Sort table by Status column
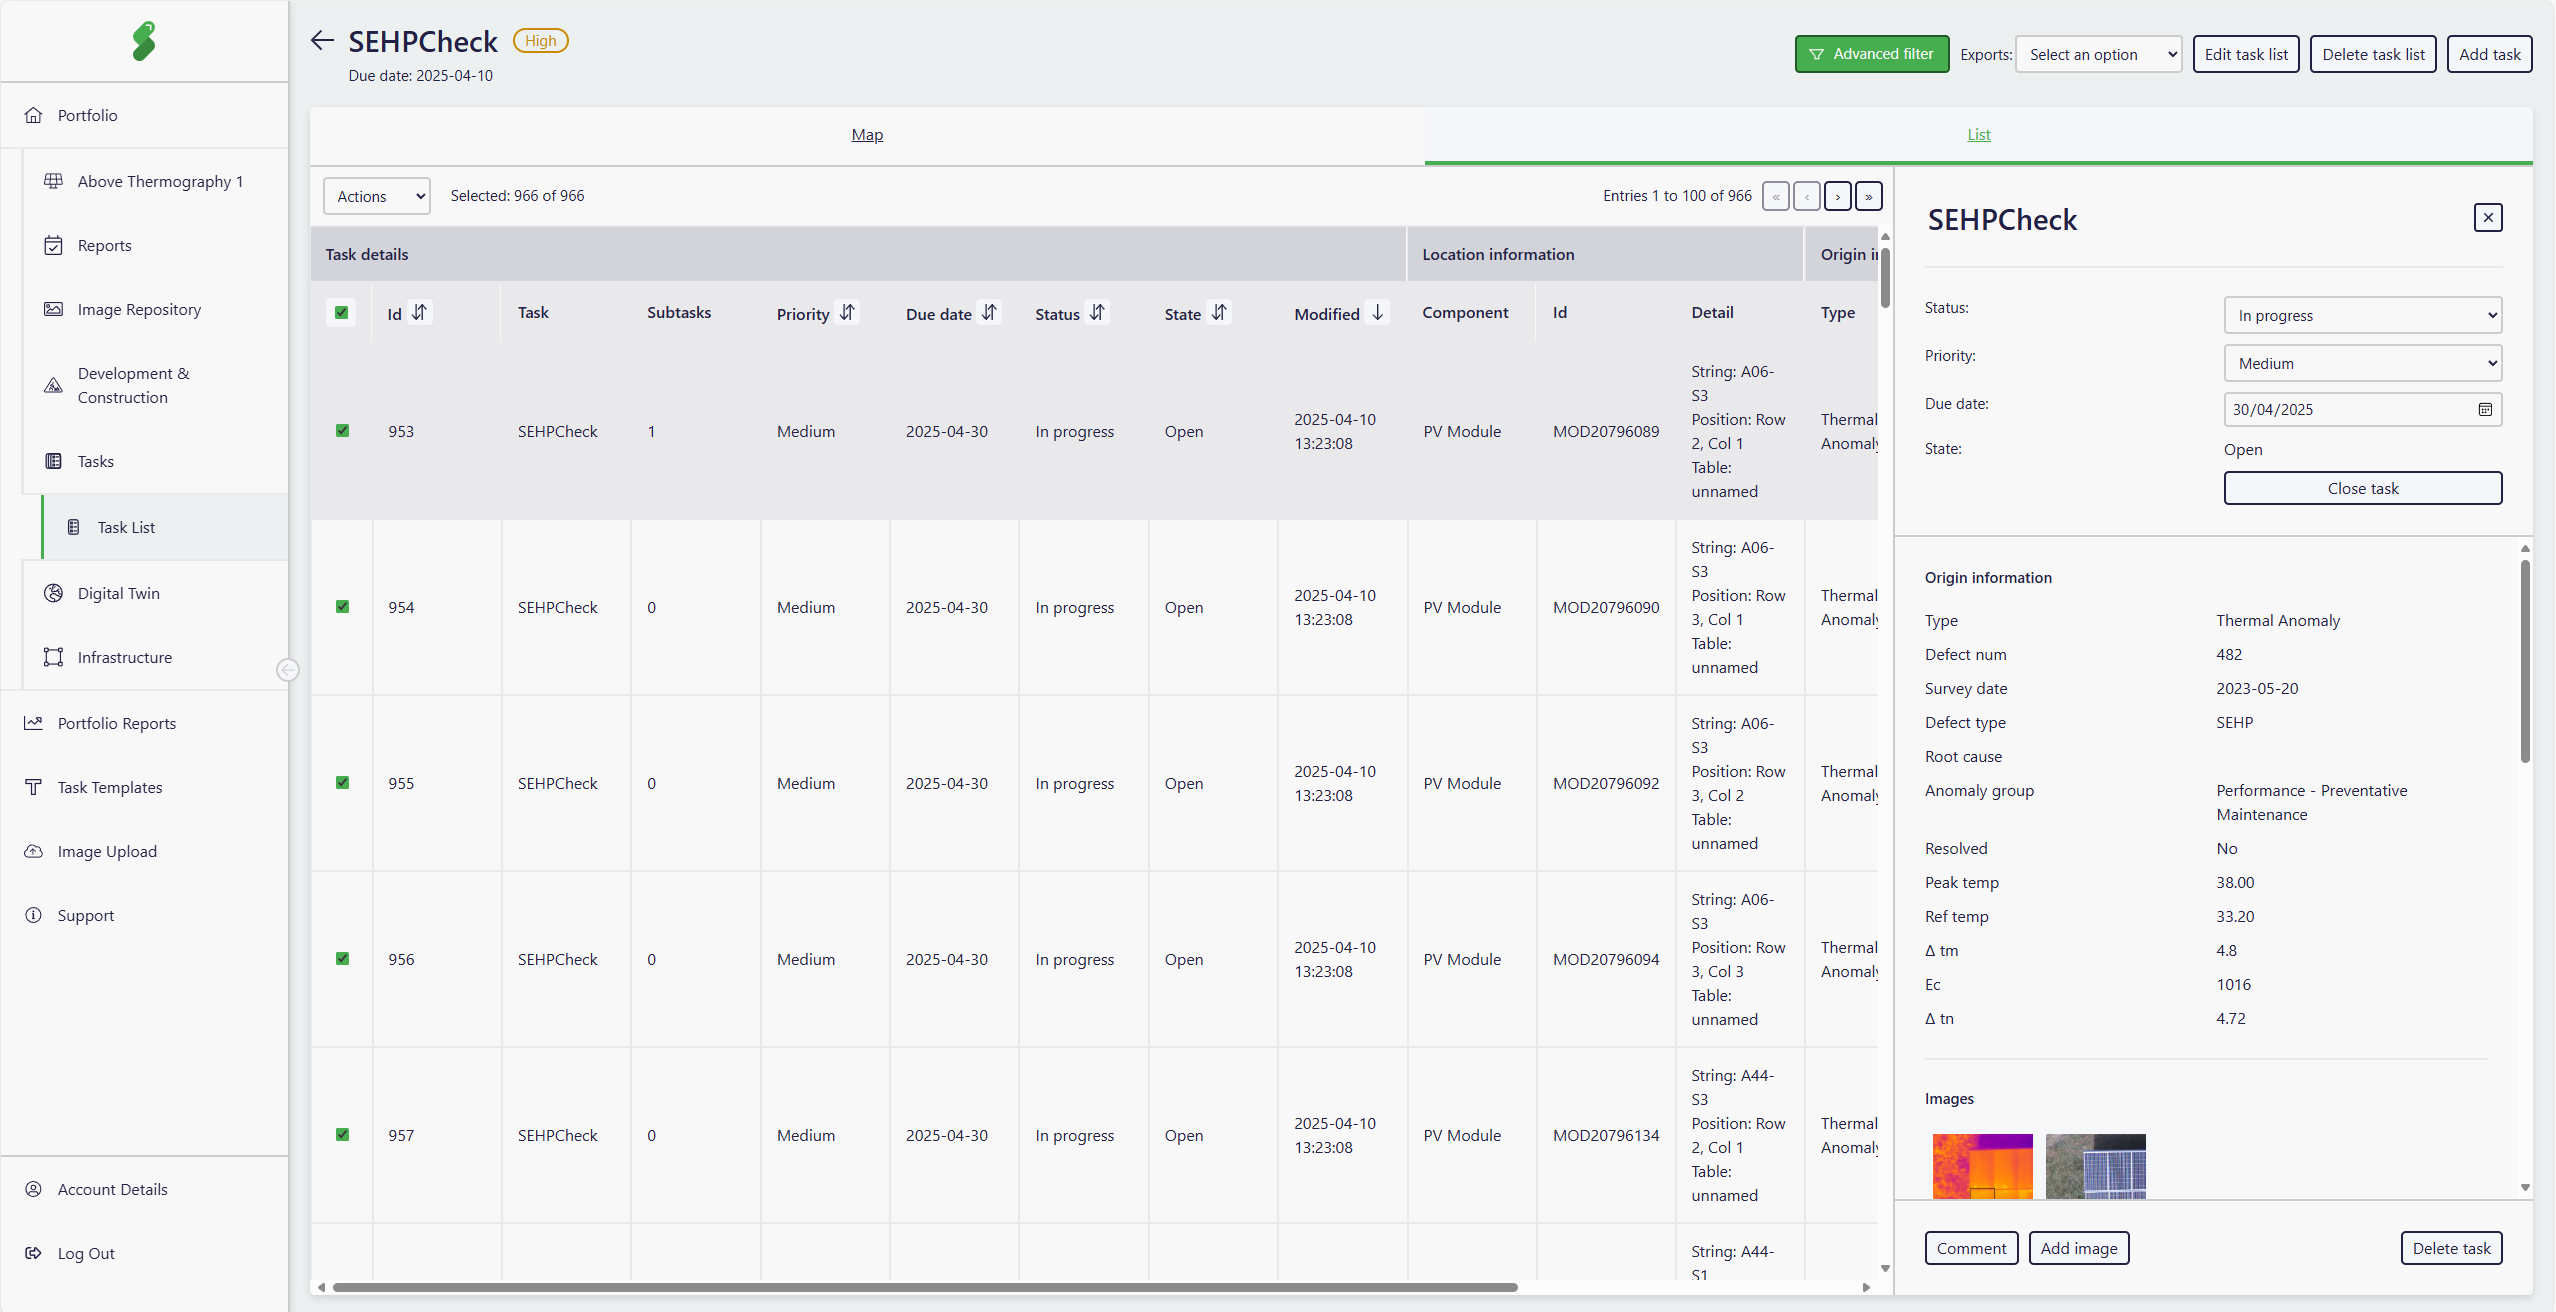The width and height of the screenshot is (2556, 1312). coord(1097,313)
